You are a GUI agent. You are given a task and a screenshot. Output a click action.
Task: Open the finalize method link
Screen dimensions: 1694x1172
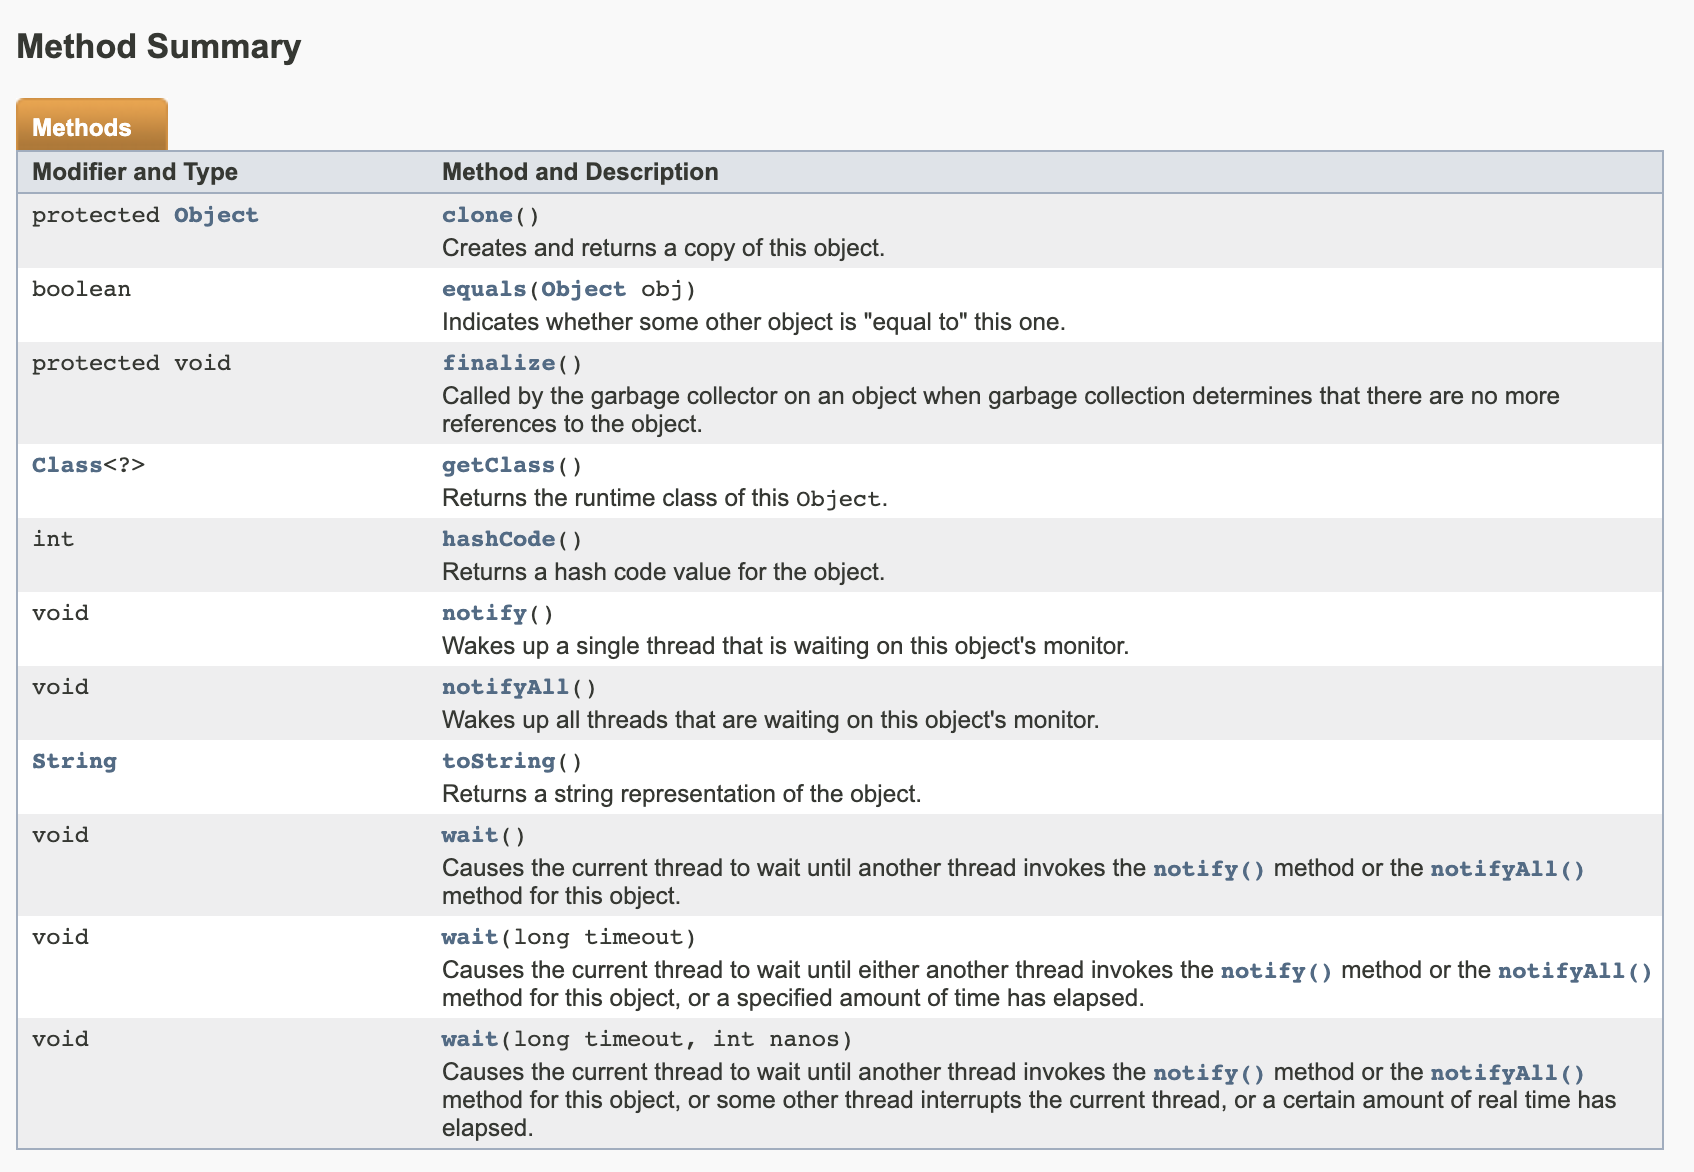pos(499,363)
